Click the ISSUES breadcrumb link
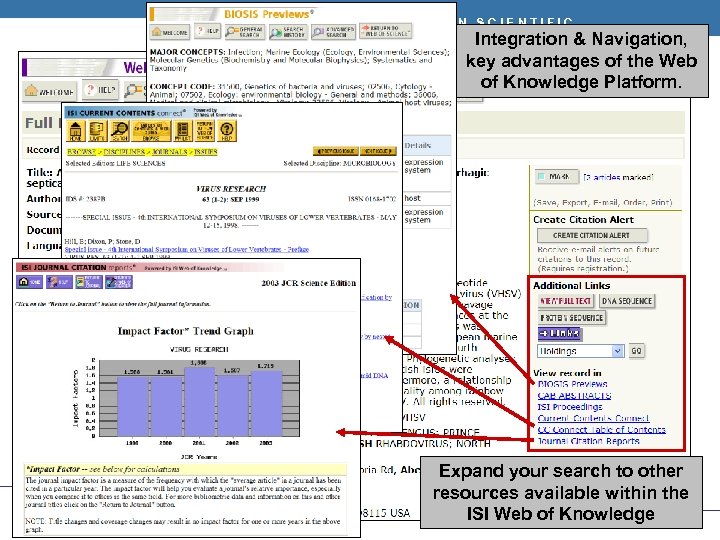 [x=205, y=152]
